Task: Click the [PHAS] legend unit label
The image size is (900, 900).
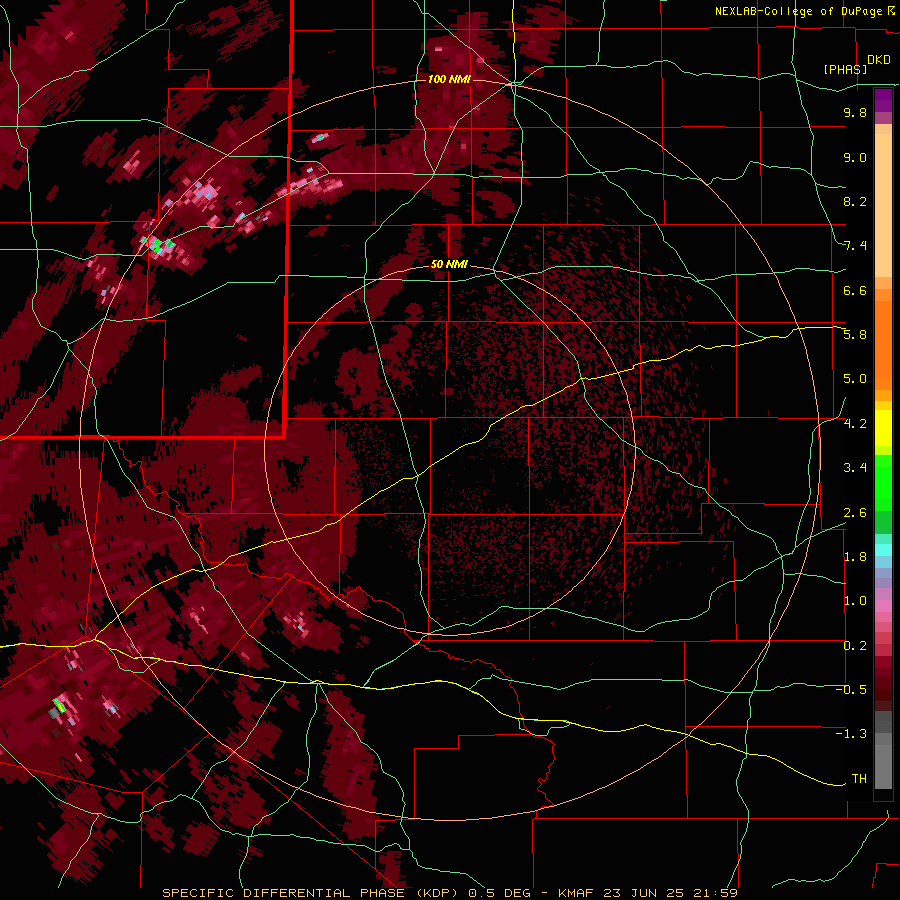Action: pos(845,69)
